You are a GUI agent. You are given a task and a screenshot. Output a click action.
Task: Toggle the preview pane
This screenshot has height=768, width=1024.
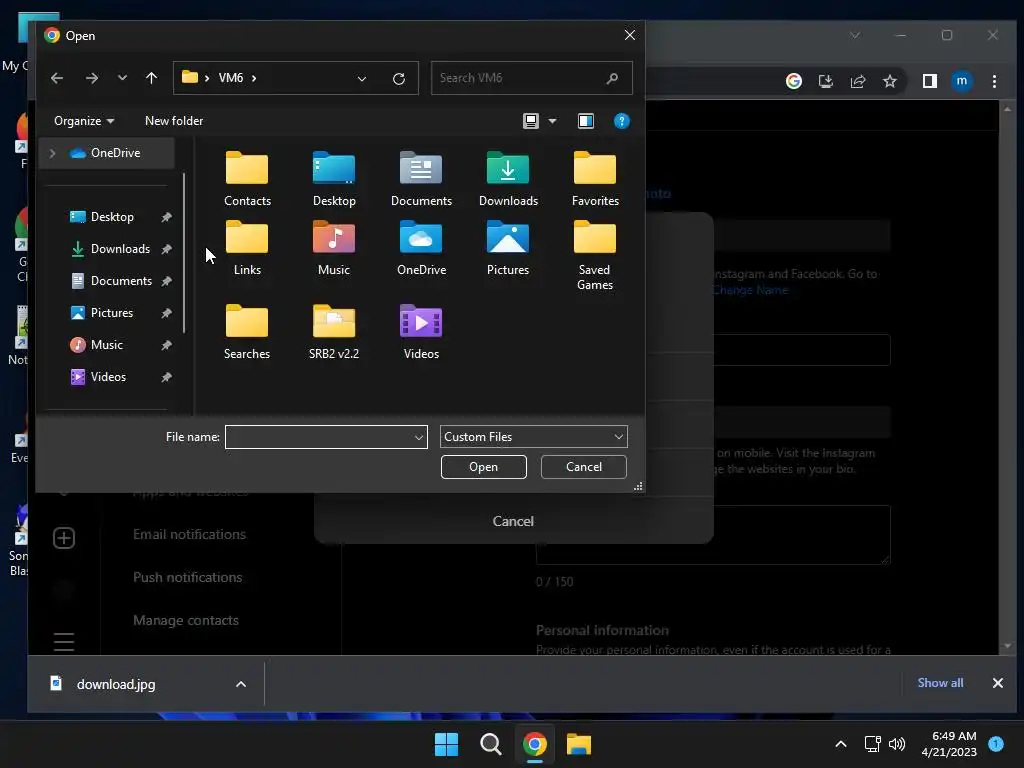pyautogui.click(x=586, y=121)
